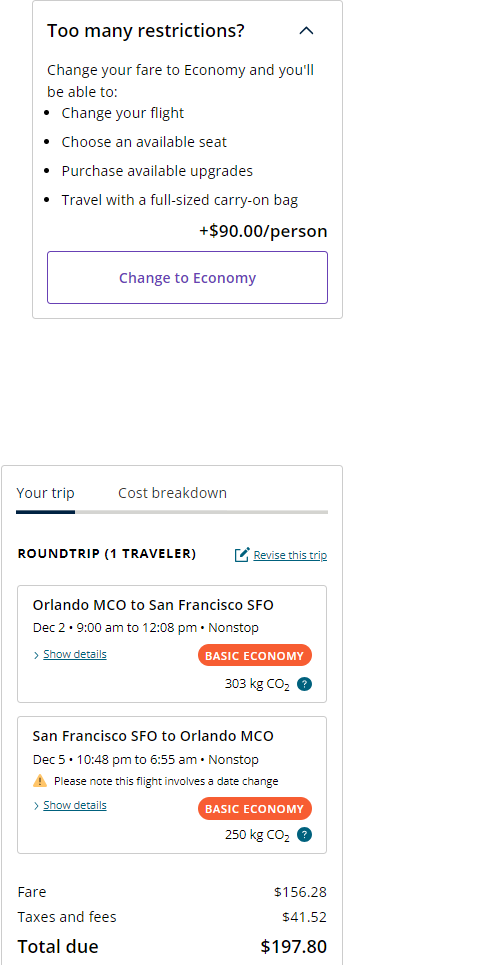Click the San Francisco SFO to Orlando MCO heading

153,736
